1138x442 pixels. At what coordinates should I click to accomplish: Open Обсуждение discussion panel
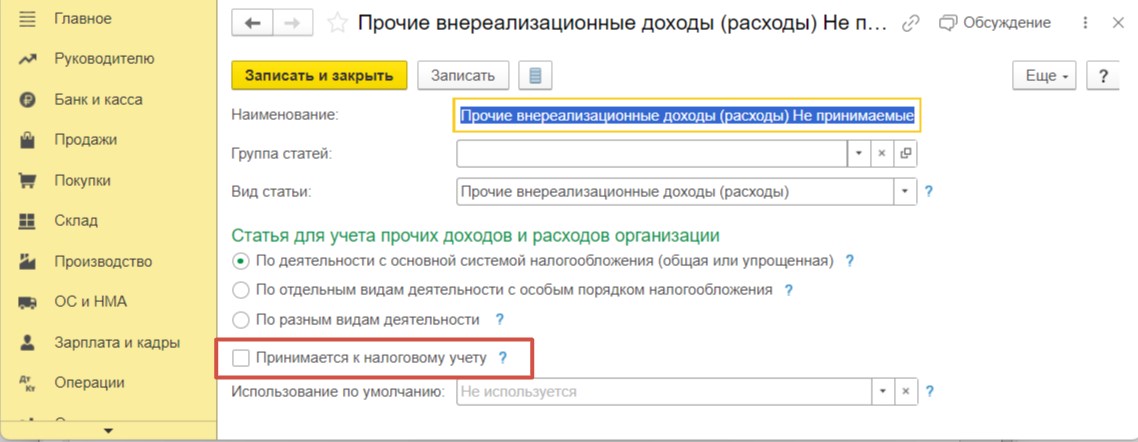[x=994, y=23]
